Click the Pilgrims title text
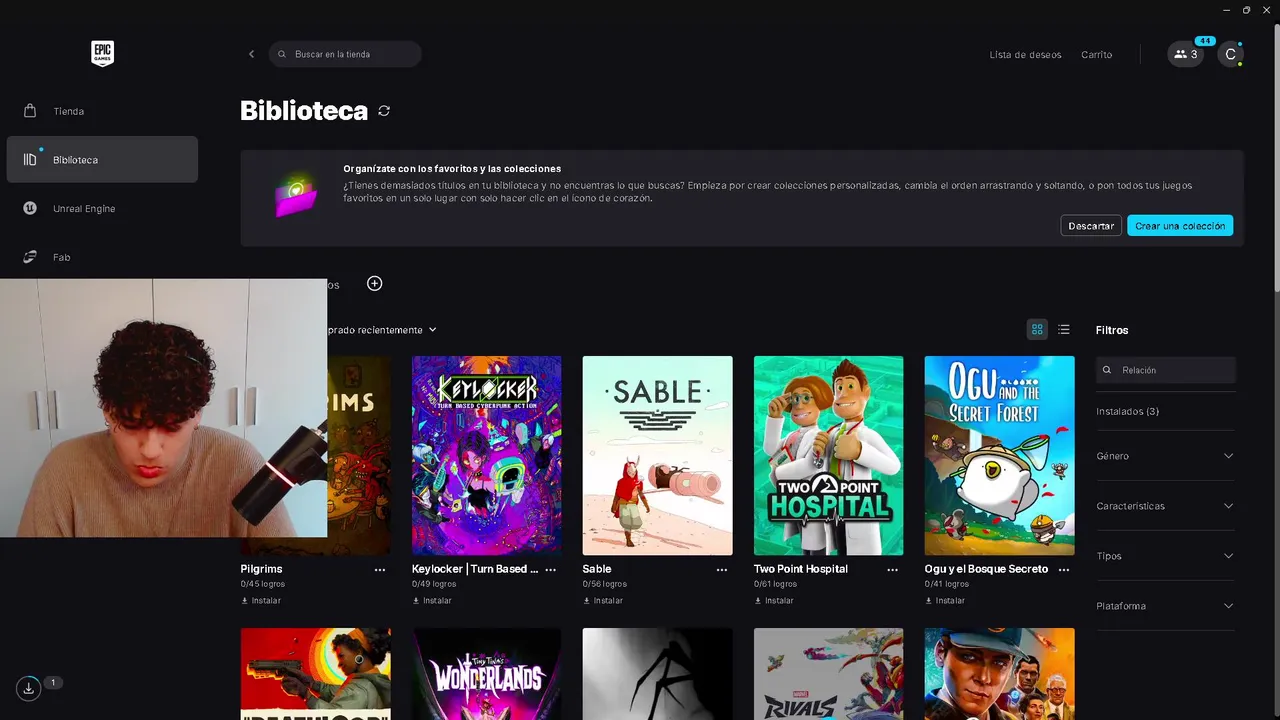The width and height of the screenshot is (1280, 720). point(262,569)
